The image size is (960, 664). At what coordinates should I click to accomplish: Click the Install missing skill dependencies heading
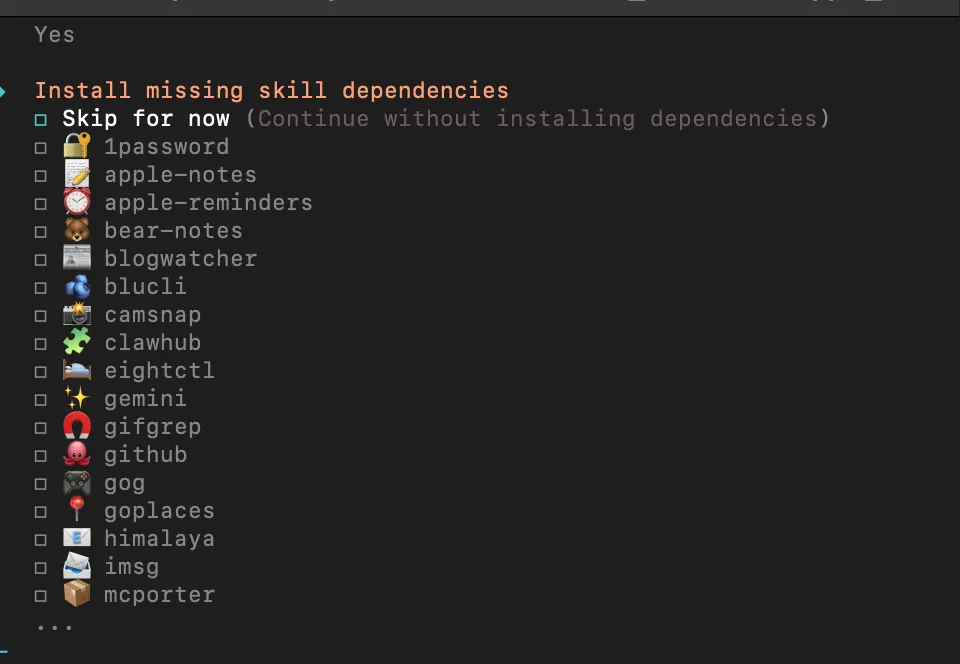pyautogui.click(x=271, y=91)
